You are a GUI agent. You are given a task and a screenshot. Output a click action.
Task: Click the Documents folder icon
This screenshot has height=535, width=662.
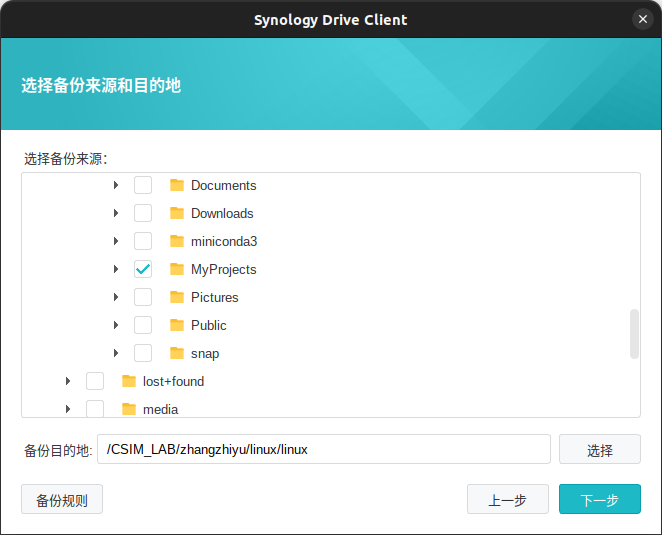(x=177, y=185)
